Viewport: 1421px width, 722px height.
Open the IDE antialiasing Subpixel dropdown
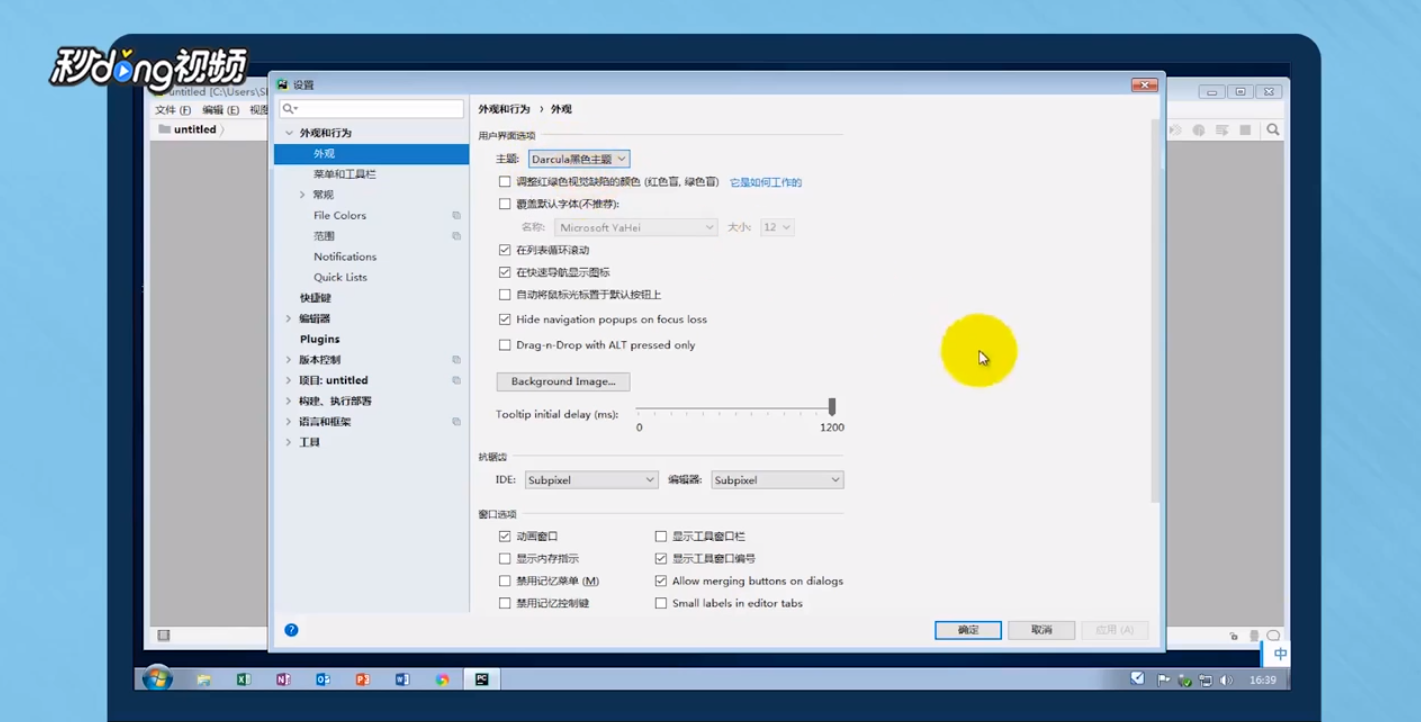(591, 480)
